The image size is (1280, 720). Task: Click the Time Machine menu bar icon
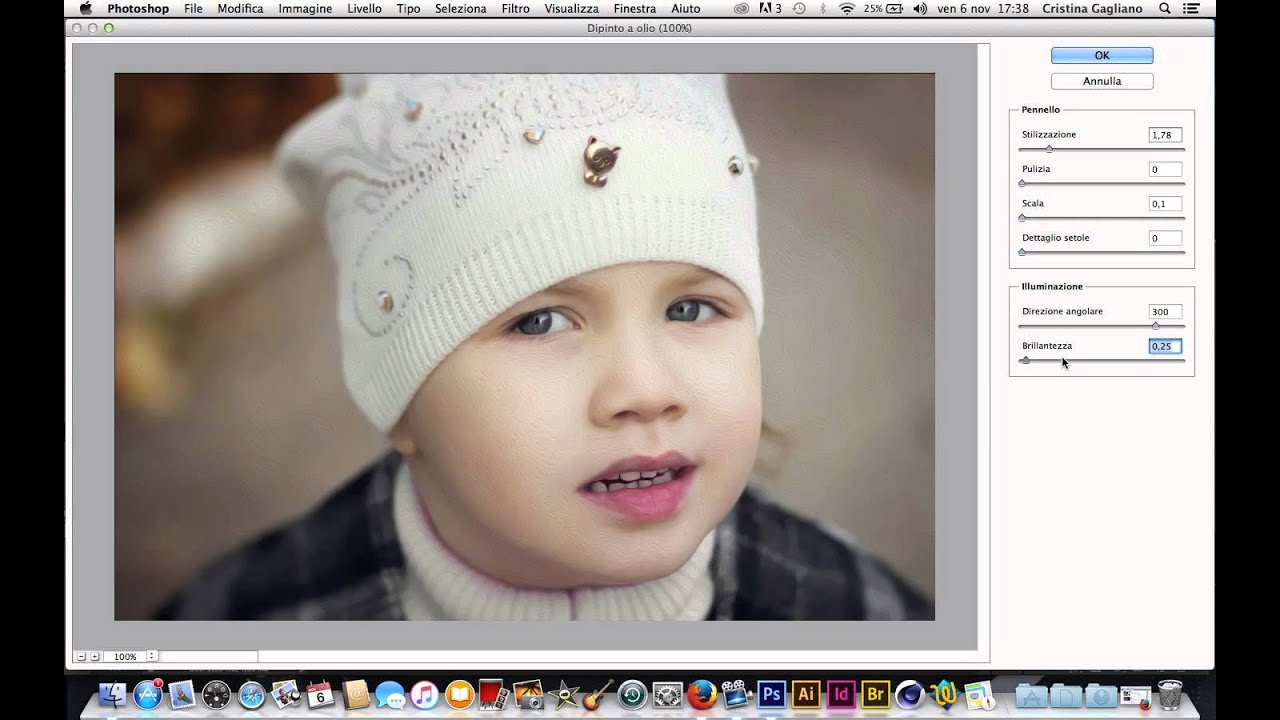(799, 9)
